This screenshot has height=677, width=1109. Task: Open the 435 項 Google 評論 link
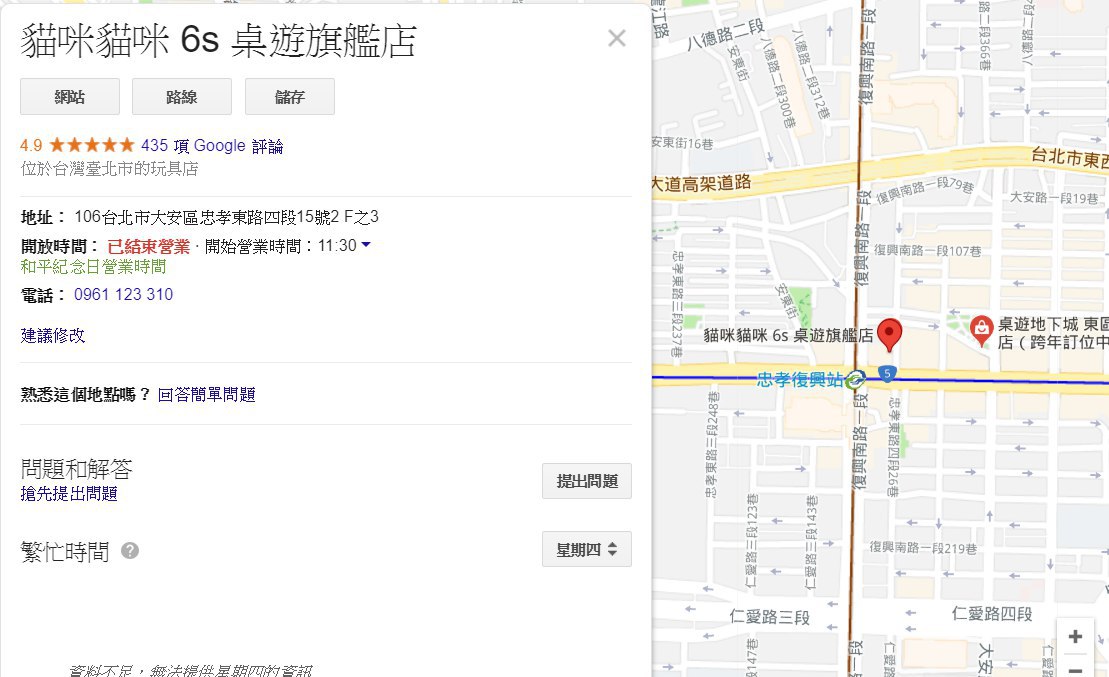click(212, 146)
